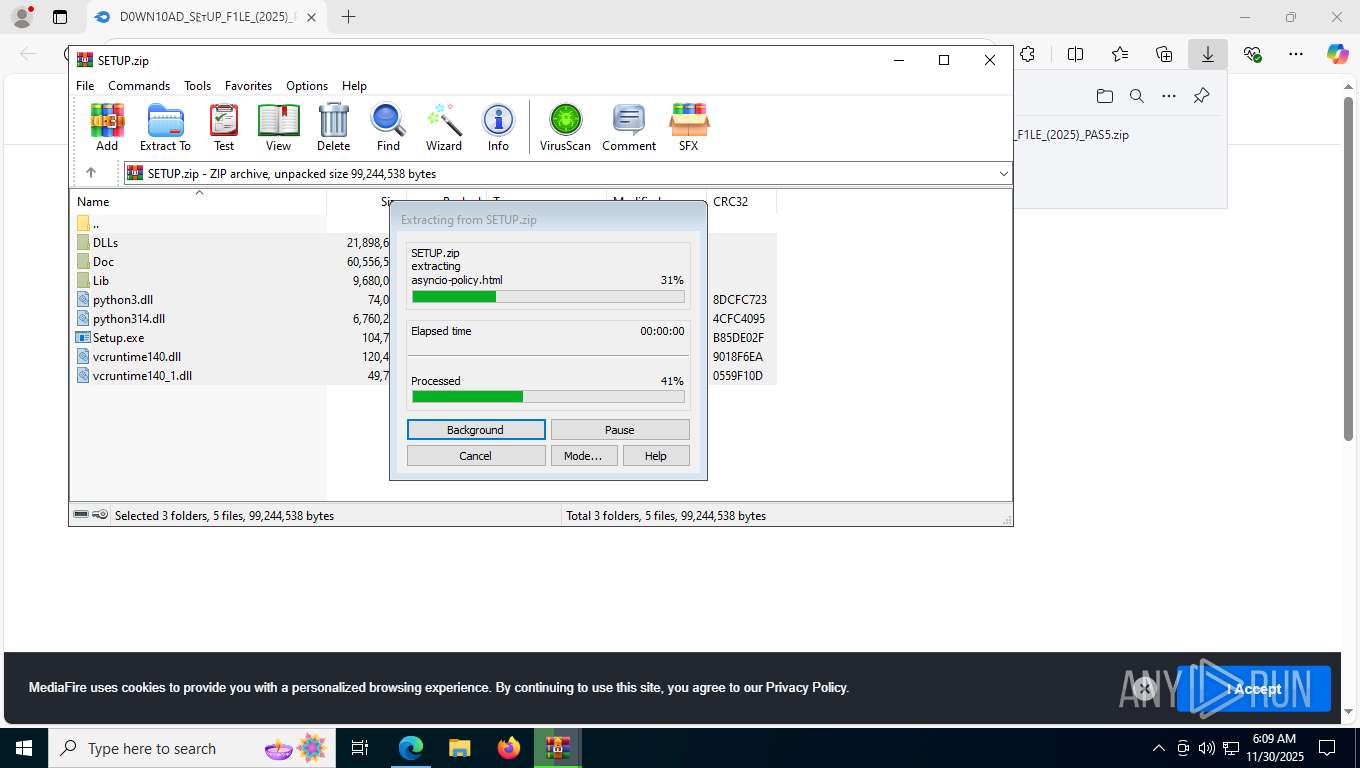This screenshot has width=1360, height=768.
Task: Open the Wizard toolbar icon
Action: coord(444,127)
